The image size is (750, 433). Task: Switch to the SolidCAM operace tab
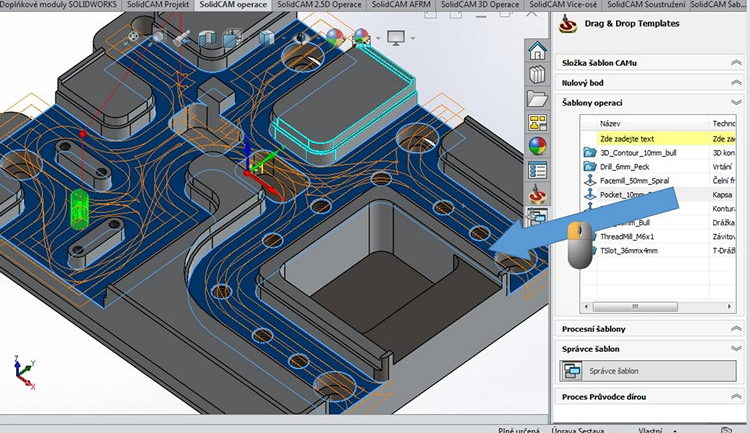(x=233, y=5)
